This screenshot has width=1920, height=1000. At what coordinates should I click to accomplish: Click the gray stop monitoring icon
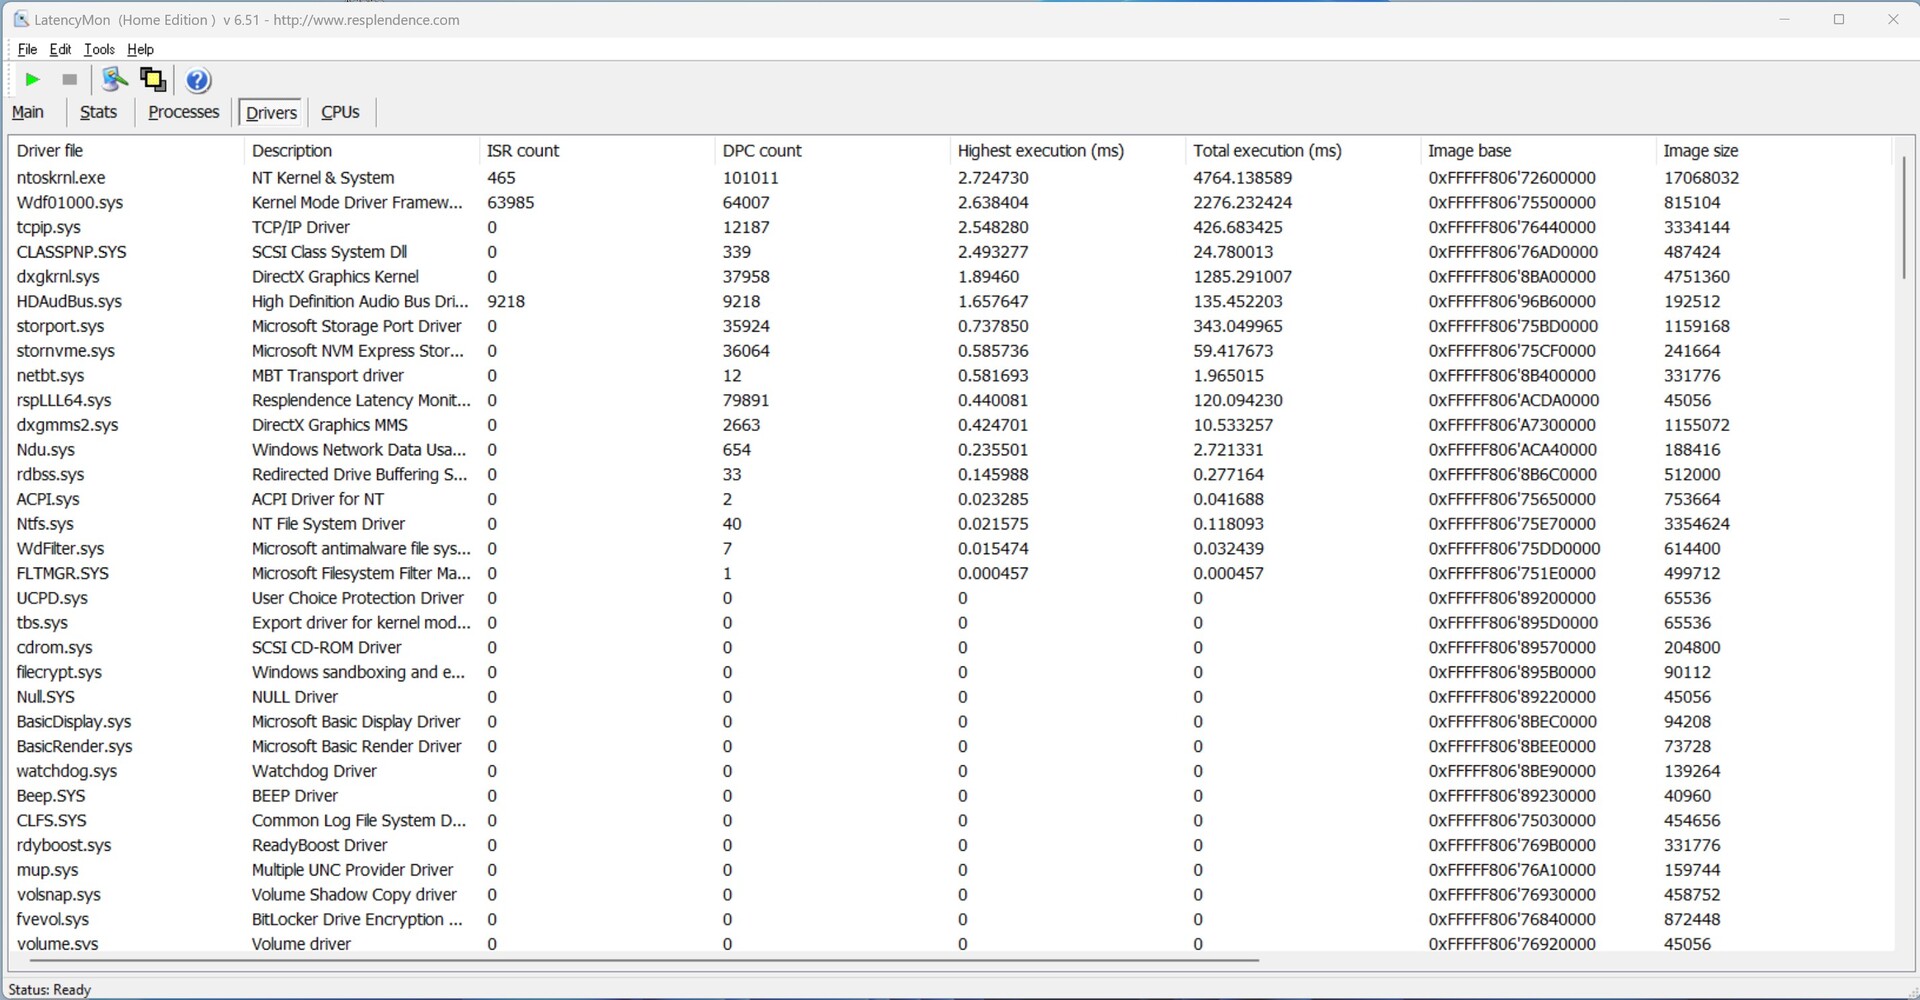point(69,80)
